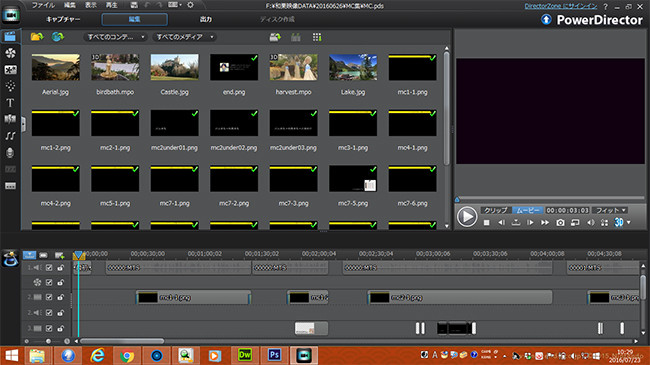Click the large Play button in preview

467,217
